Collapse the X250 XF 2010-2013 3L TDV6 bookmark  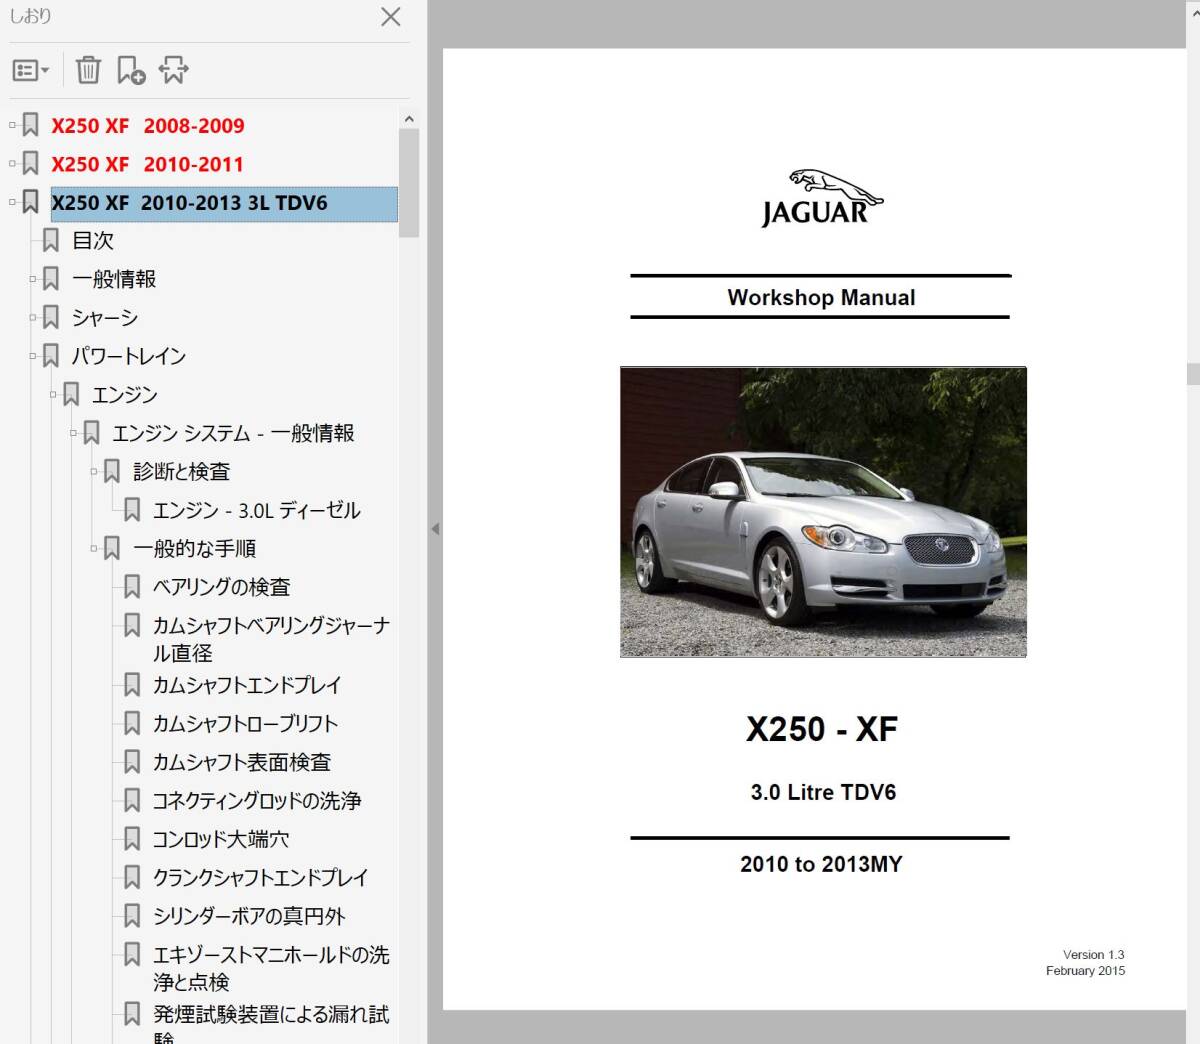point(13,202)
